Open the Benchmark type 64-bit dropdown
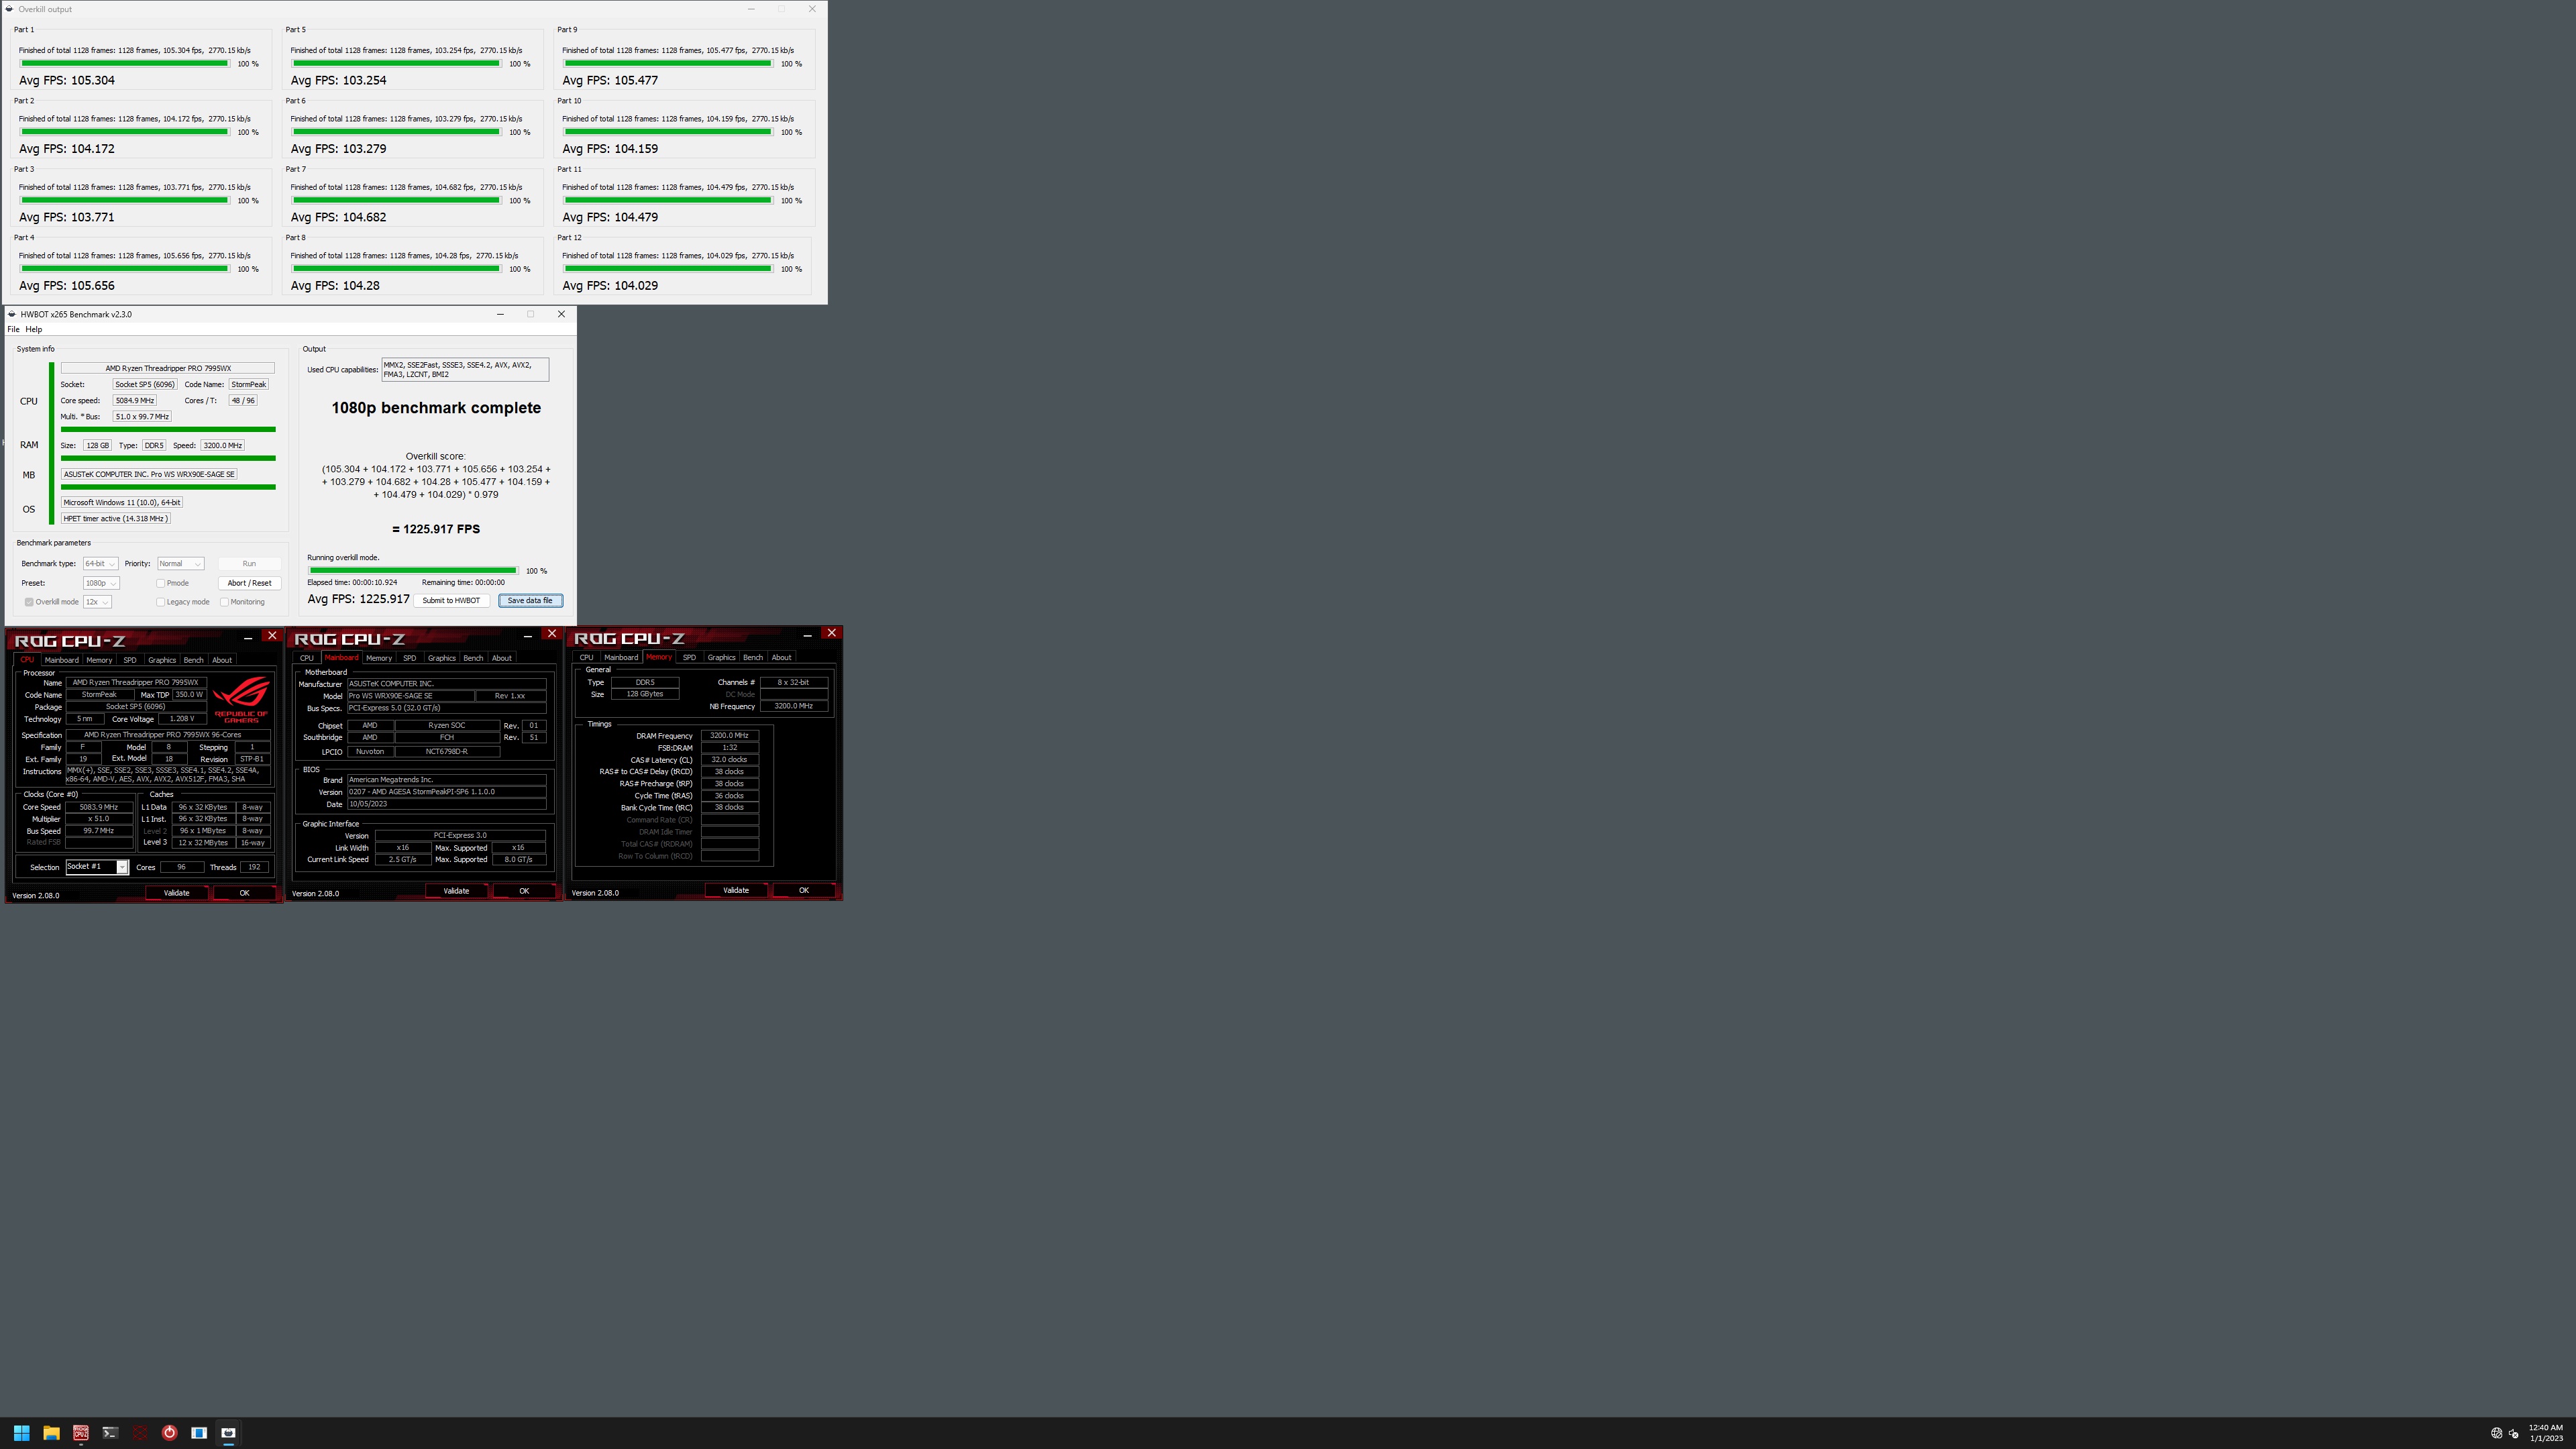Screen dimensions: 2576x1449 [100, 564]
